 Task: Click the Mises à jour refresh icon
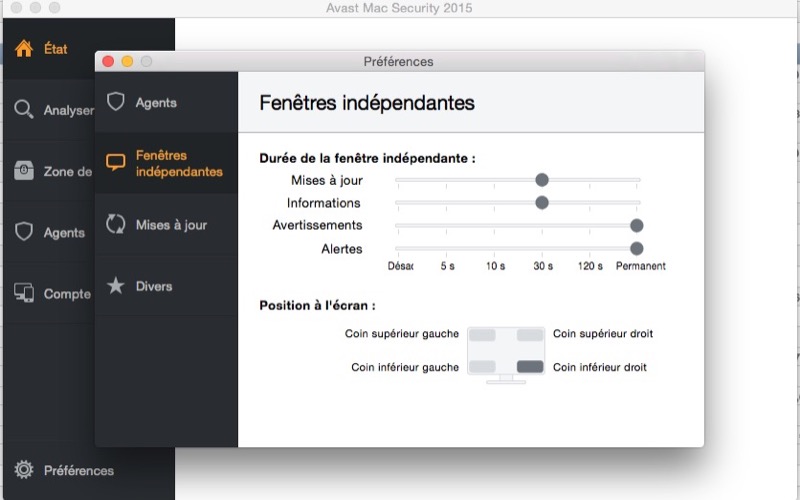116,224
